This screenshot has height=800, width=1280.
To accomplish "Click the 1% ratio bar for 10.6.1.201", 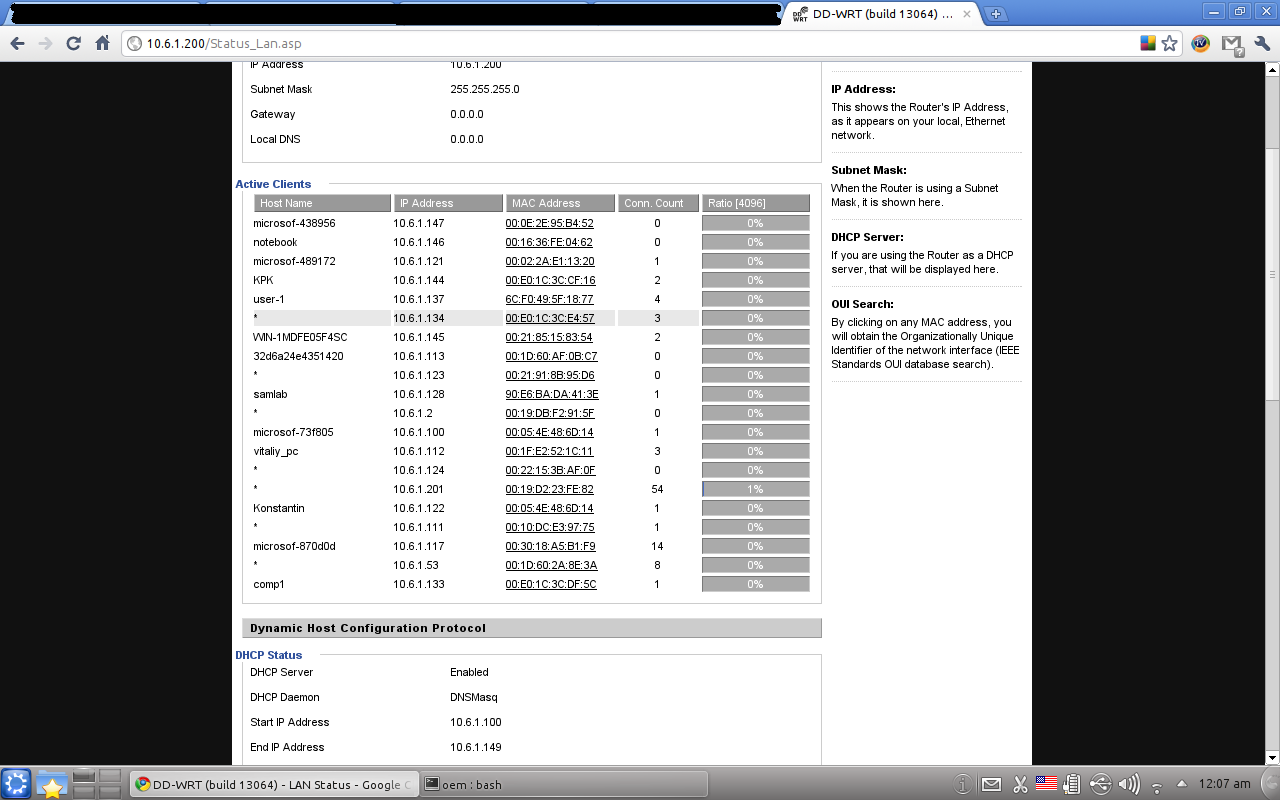I will pos(756,489).
